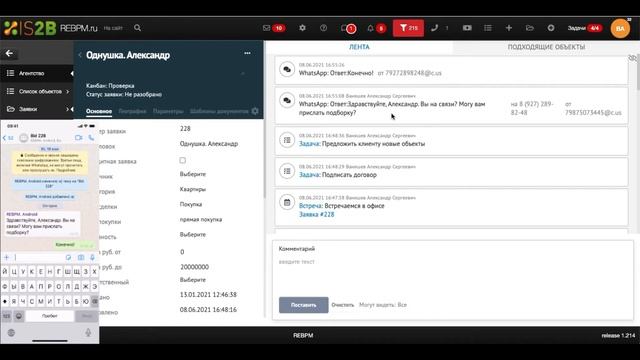The width and height of the screenshot is (640, 360).
Task: Switch to the ПОДХОДЯЩИЕ ОБЪЕКТЫ tab
Action: (546, 47)
